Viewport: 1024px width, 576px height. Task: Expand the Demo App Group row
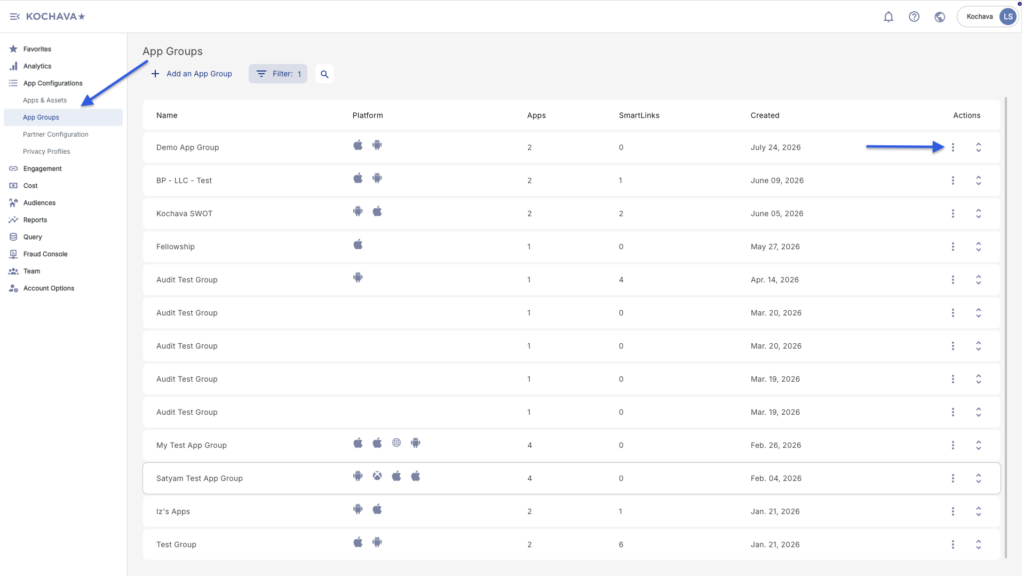(x=978, y=148)
